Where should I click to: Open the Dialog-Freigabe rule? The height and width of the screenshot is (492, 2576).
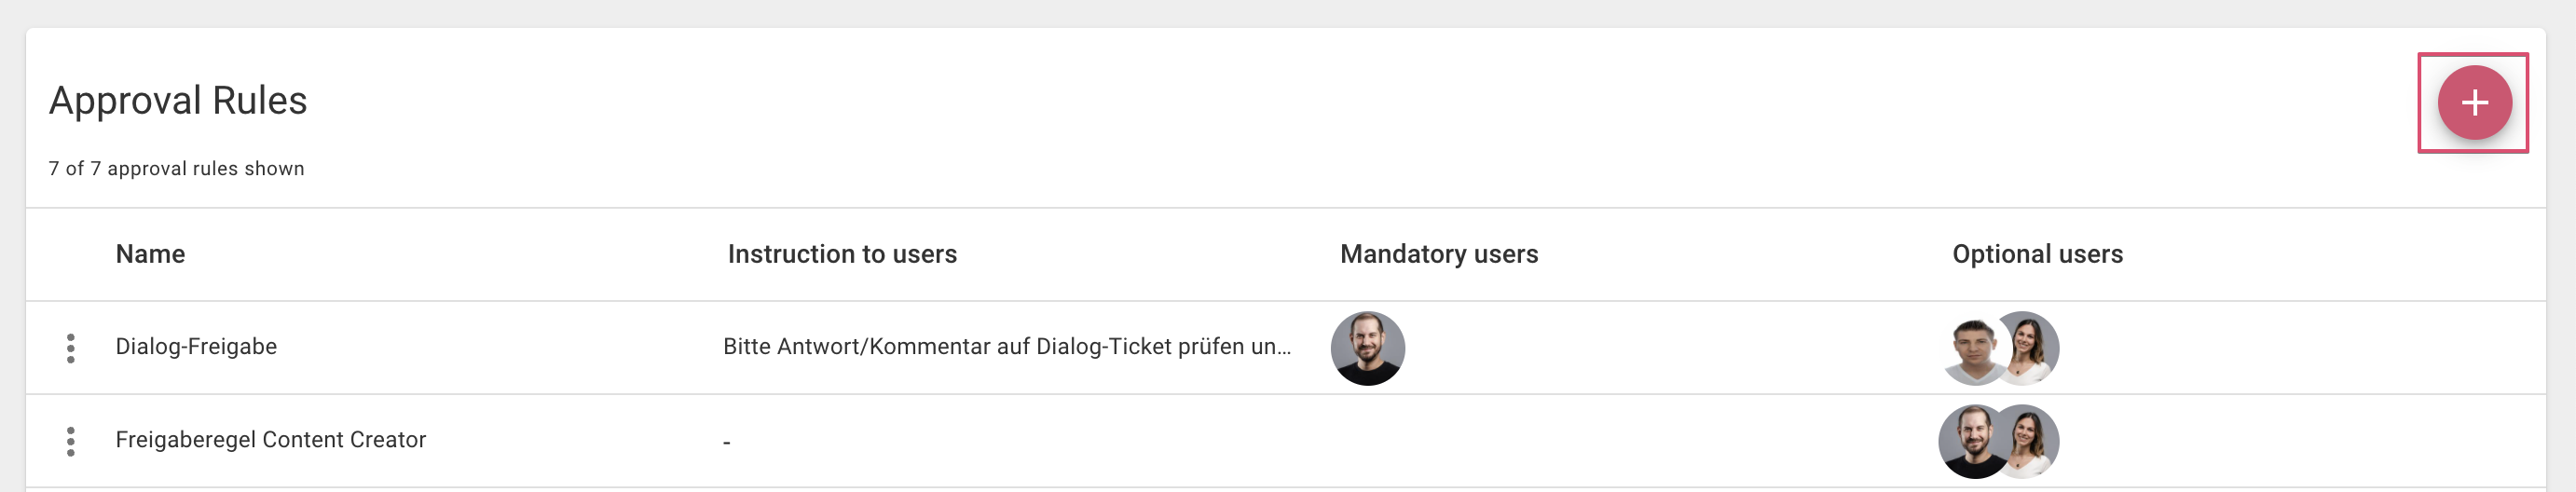tap(196, 347)
